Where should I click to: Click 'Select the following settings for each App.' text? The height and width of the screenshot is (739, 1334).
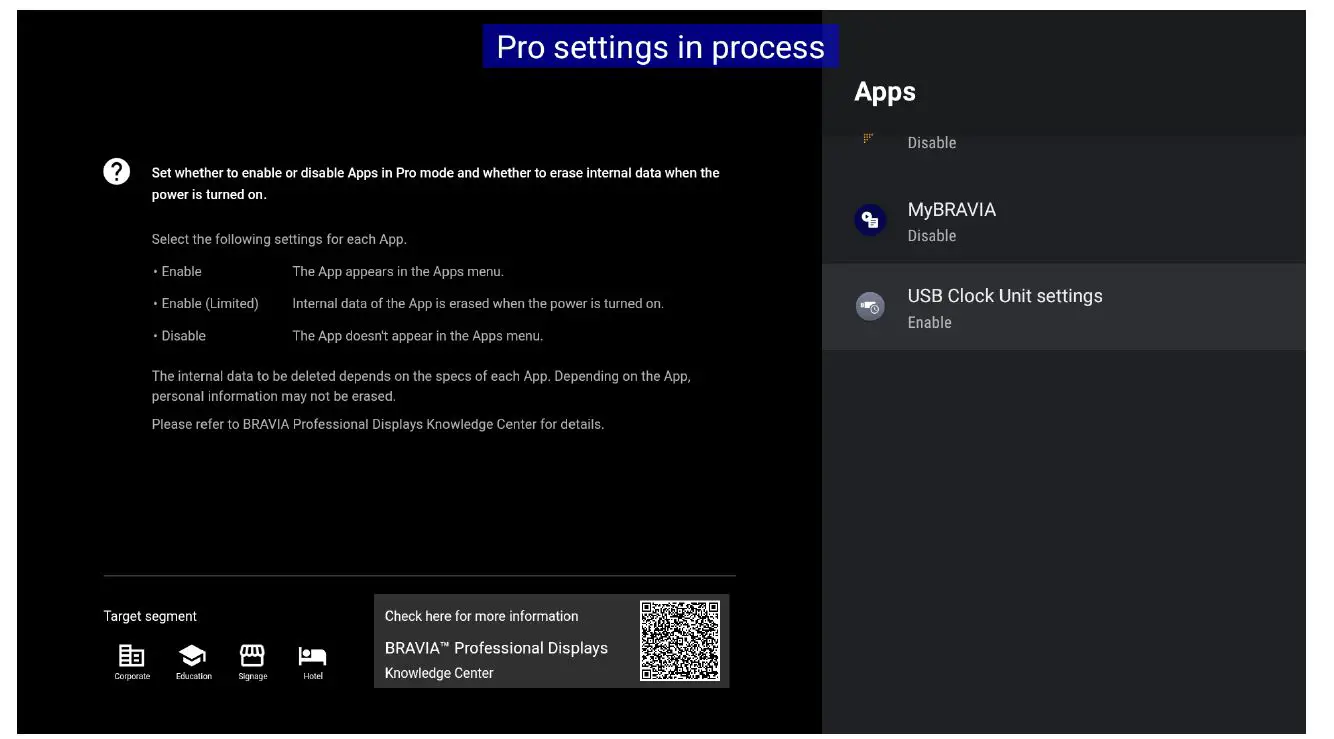[279, 239]
